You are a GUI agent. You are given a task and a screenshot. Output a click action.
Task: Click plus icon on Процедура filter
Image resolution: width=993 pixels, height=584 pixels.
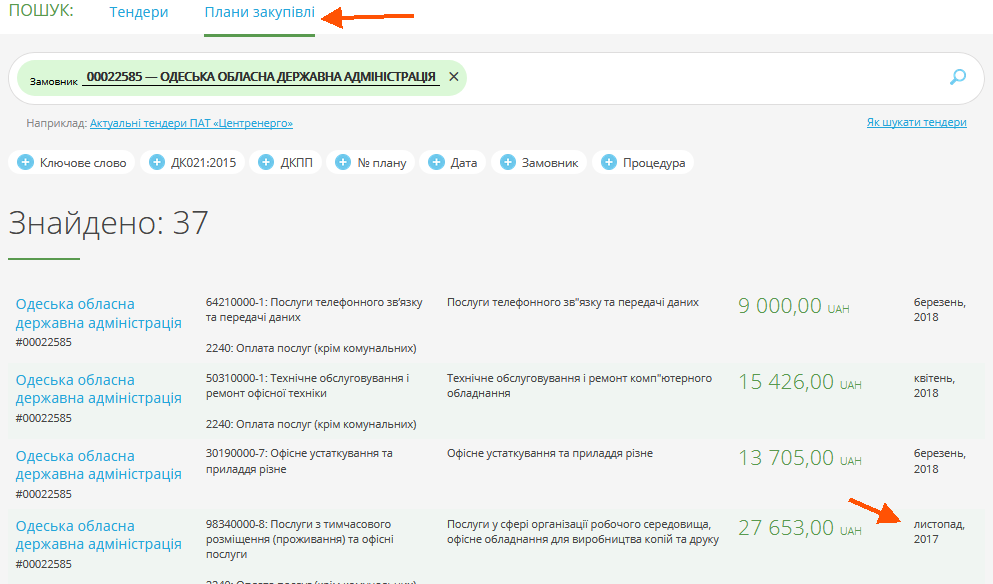pos(609,163)
